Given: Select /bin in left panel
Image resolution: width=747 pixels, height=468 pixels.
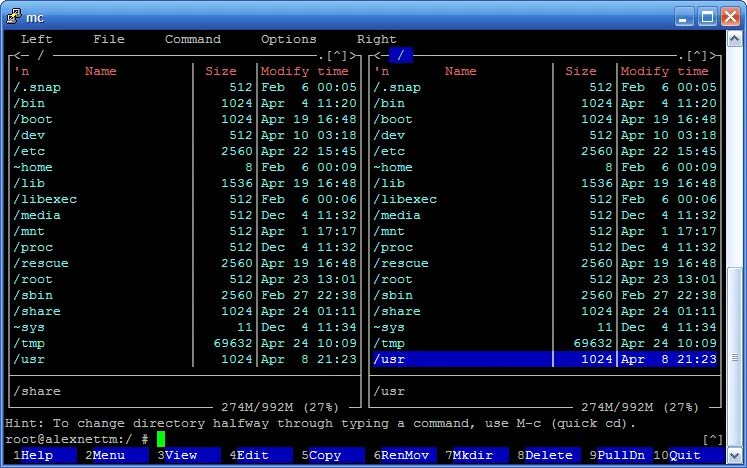Looking at the screenshot, I should [x=185, y=103].
